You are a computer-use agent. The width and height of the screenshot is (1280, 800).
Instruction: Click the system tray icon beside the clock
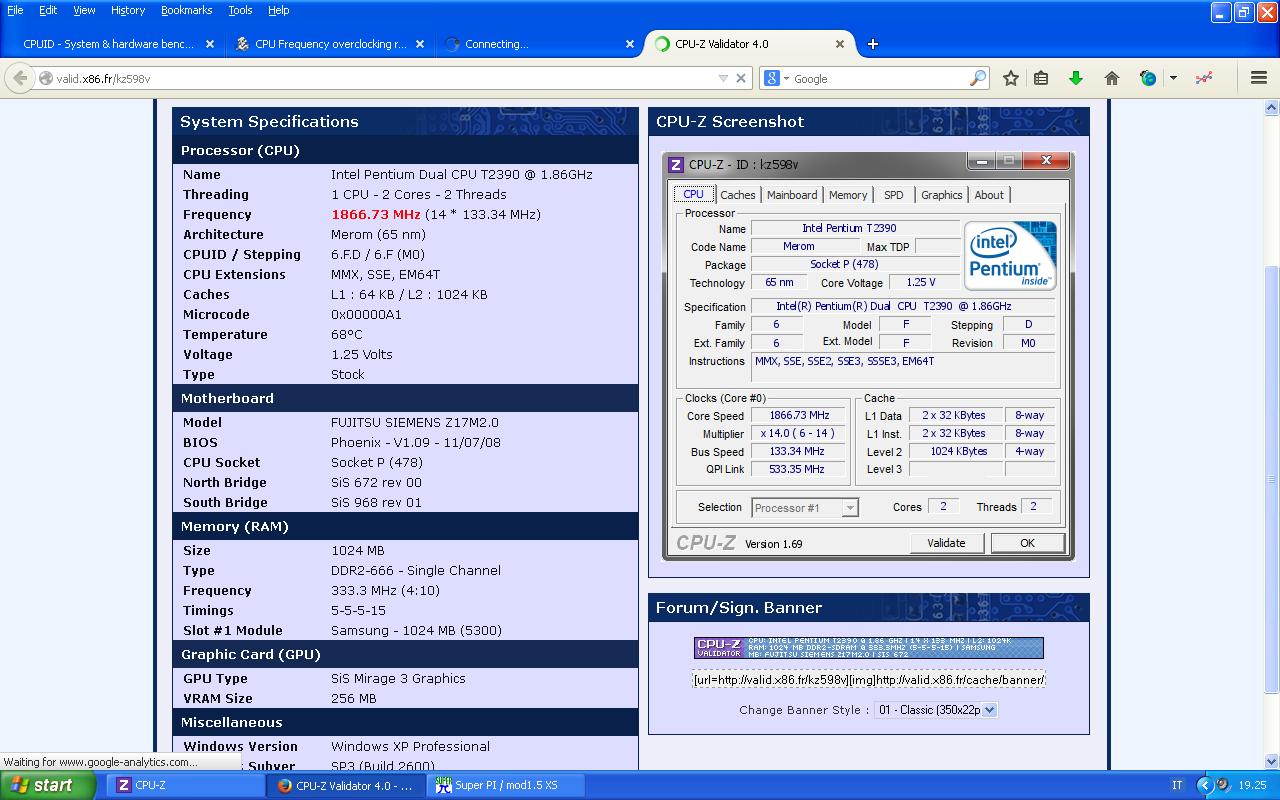(1223, 785)
